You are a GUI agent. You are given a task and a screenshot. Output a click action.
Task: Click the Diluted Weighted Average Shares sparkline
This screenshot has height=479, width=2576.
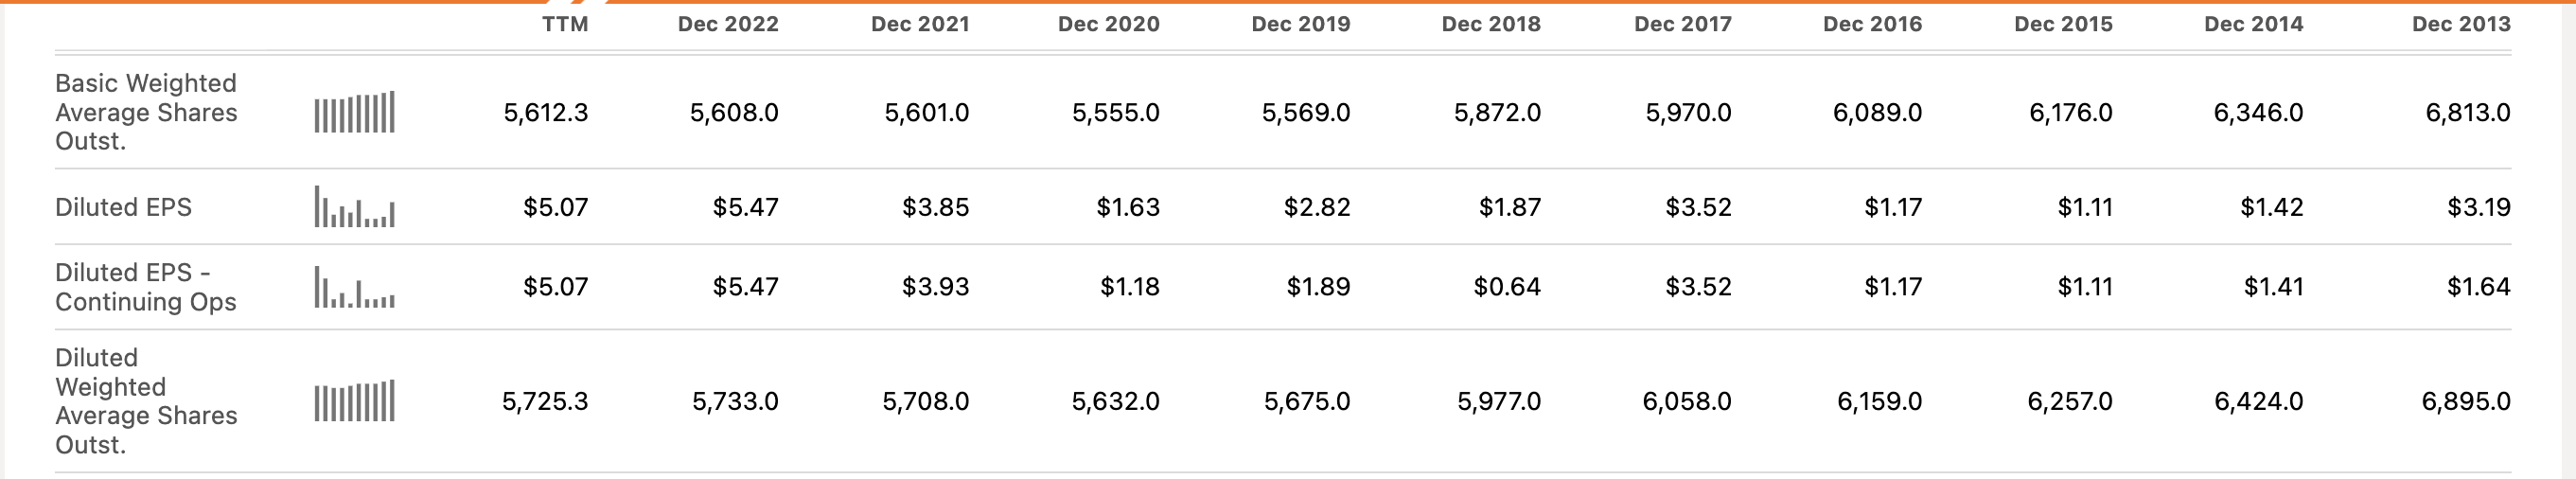coord(354,401)
